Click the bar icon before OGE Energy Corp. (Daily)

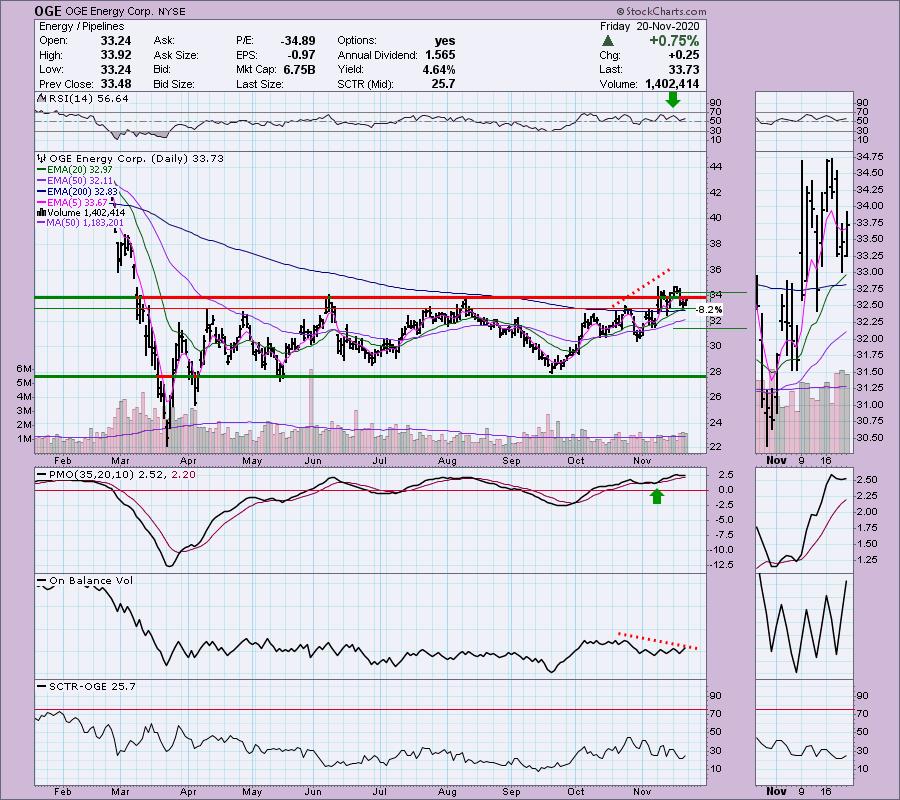click(x=41, y=158)
